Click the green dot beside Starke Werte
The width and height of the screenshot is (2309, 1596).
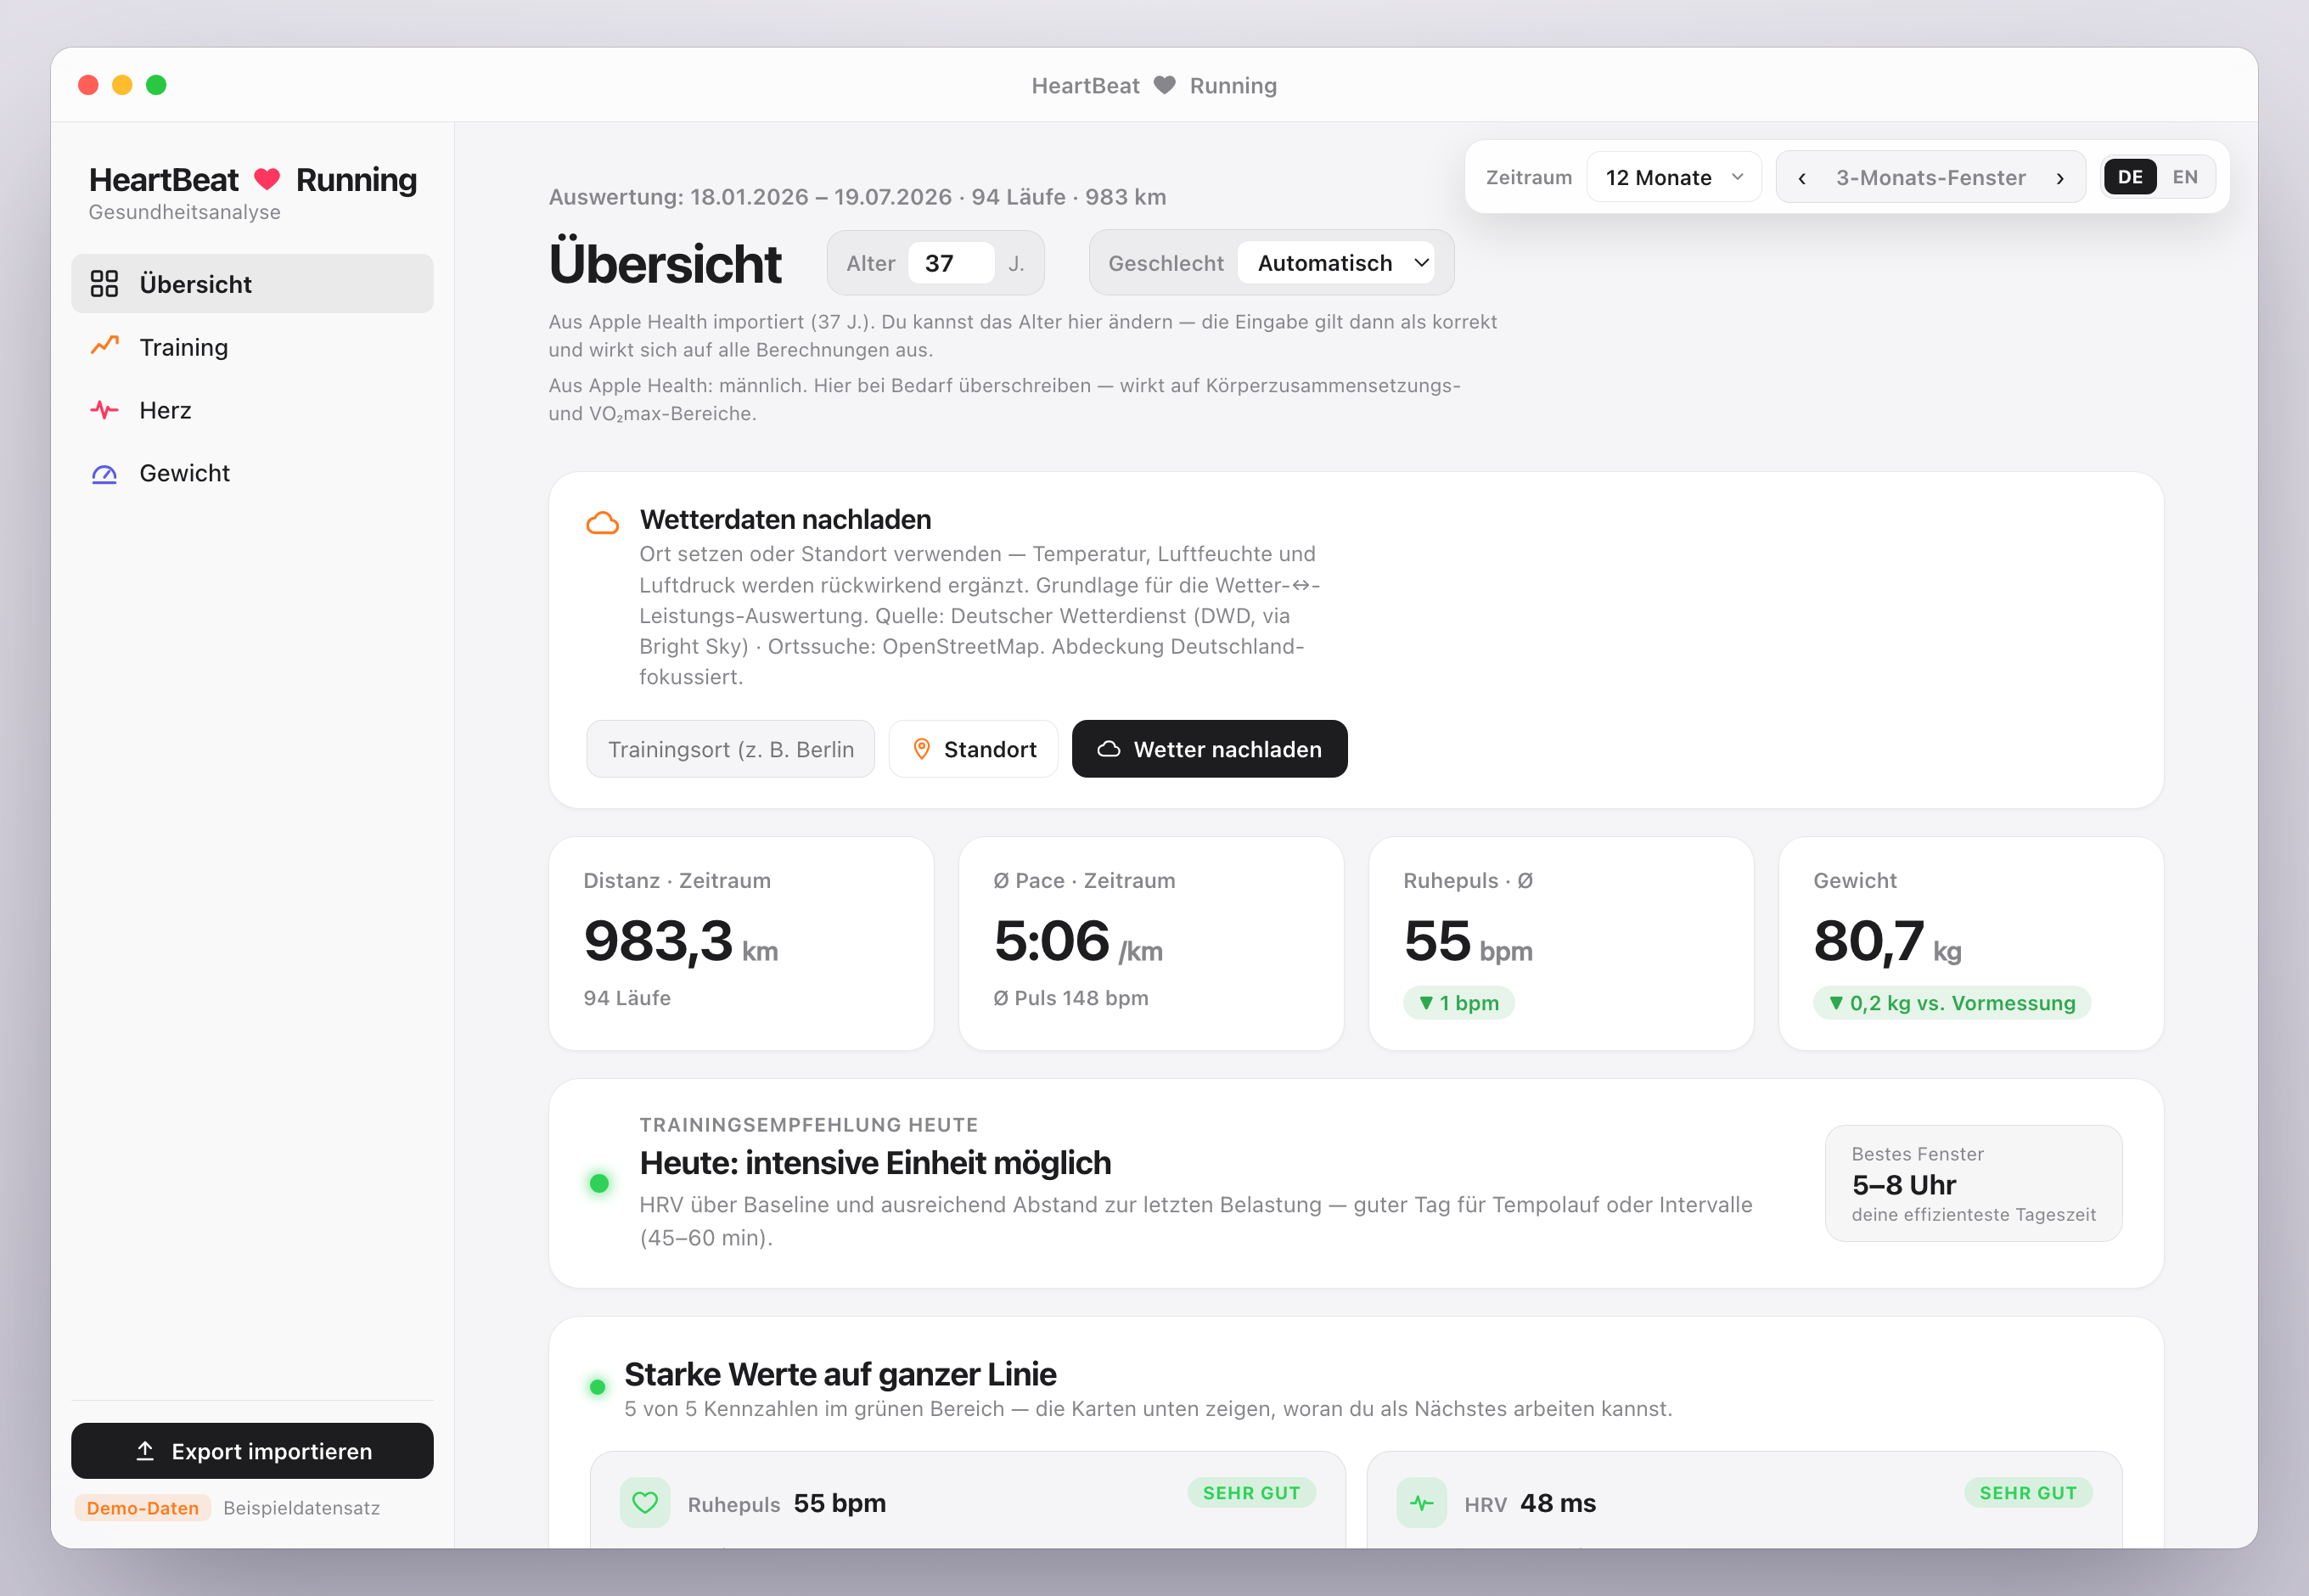pos(597,1387)
